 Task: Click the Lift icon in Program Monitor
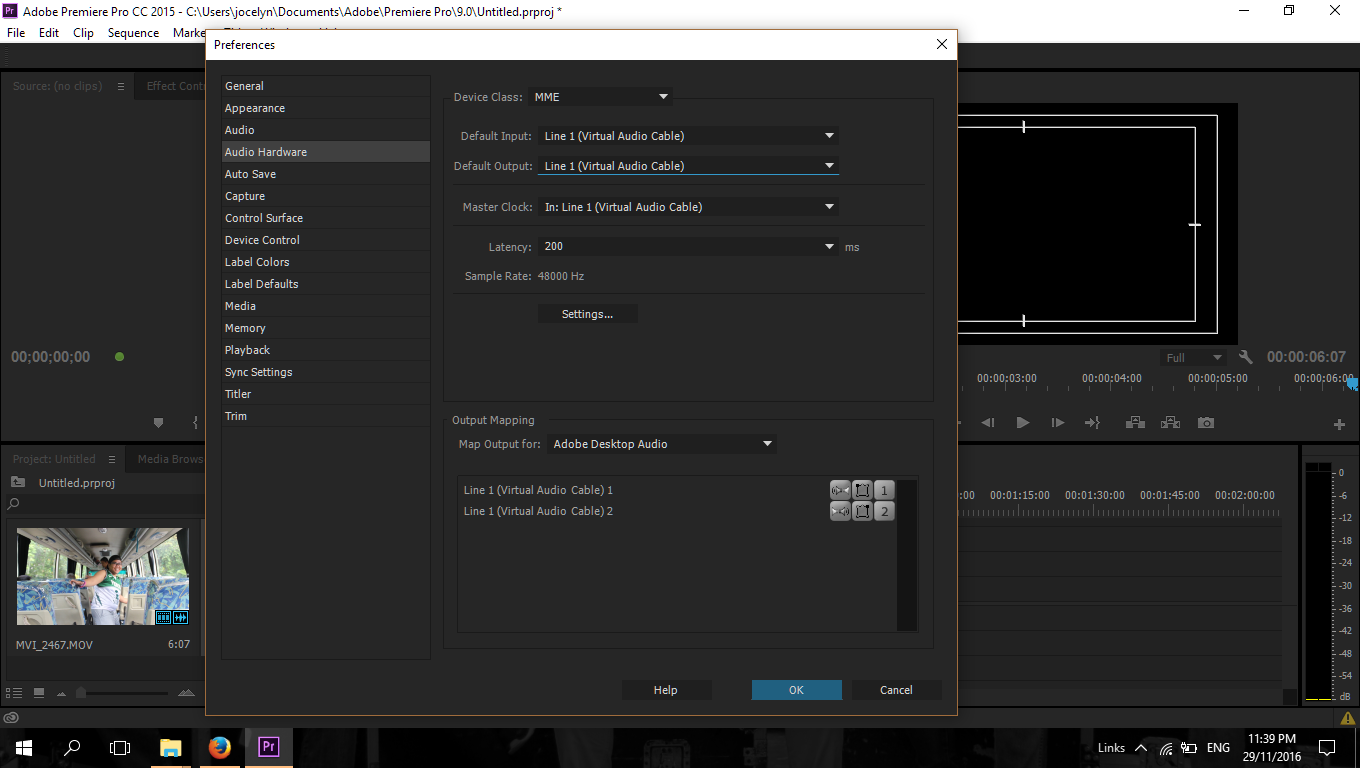(x=1135, y=423)
